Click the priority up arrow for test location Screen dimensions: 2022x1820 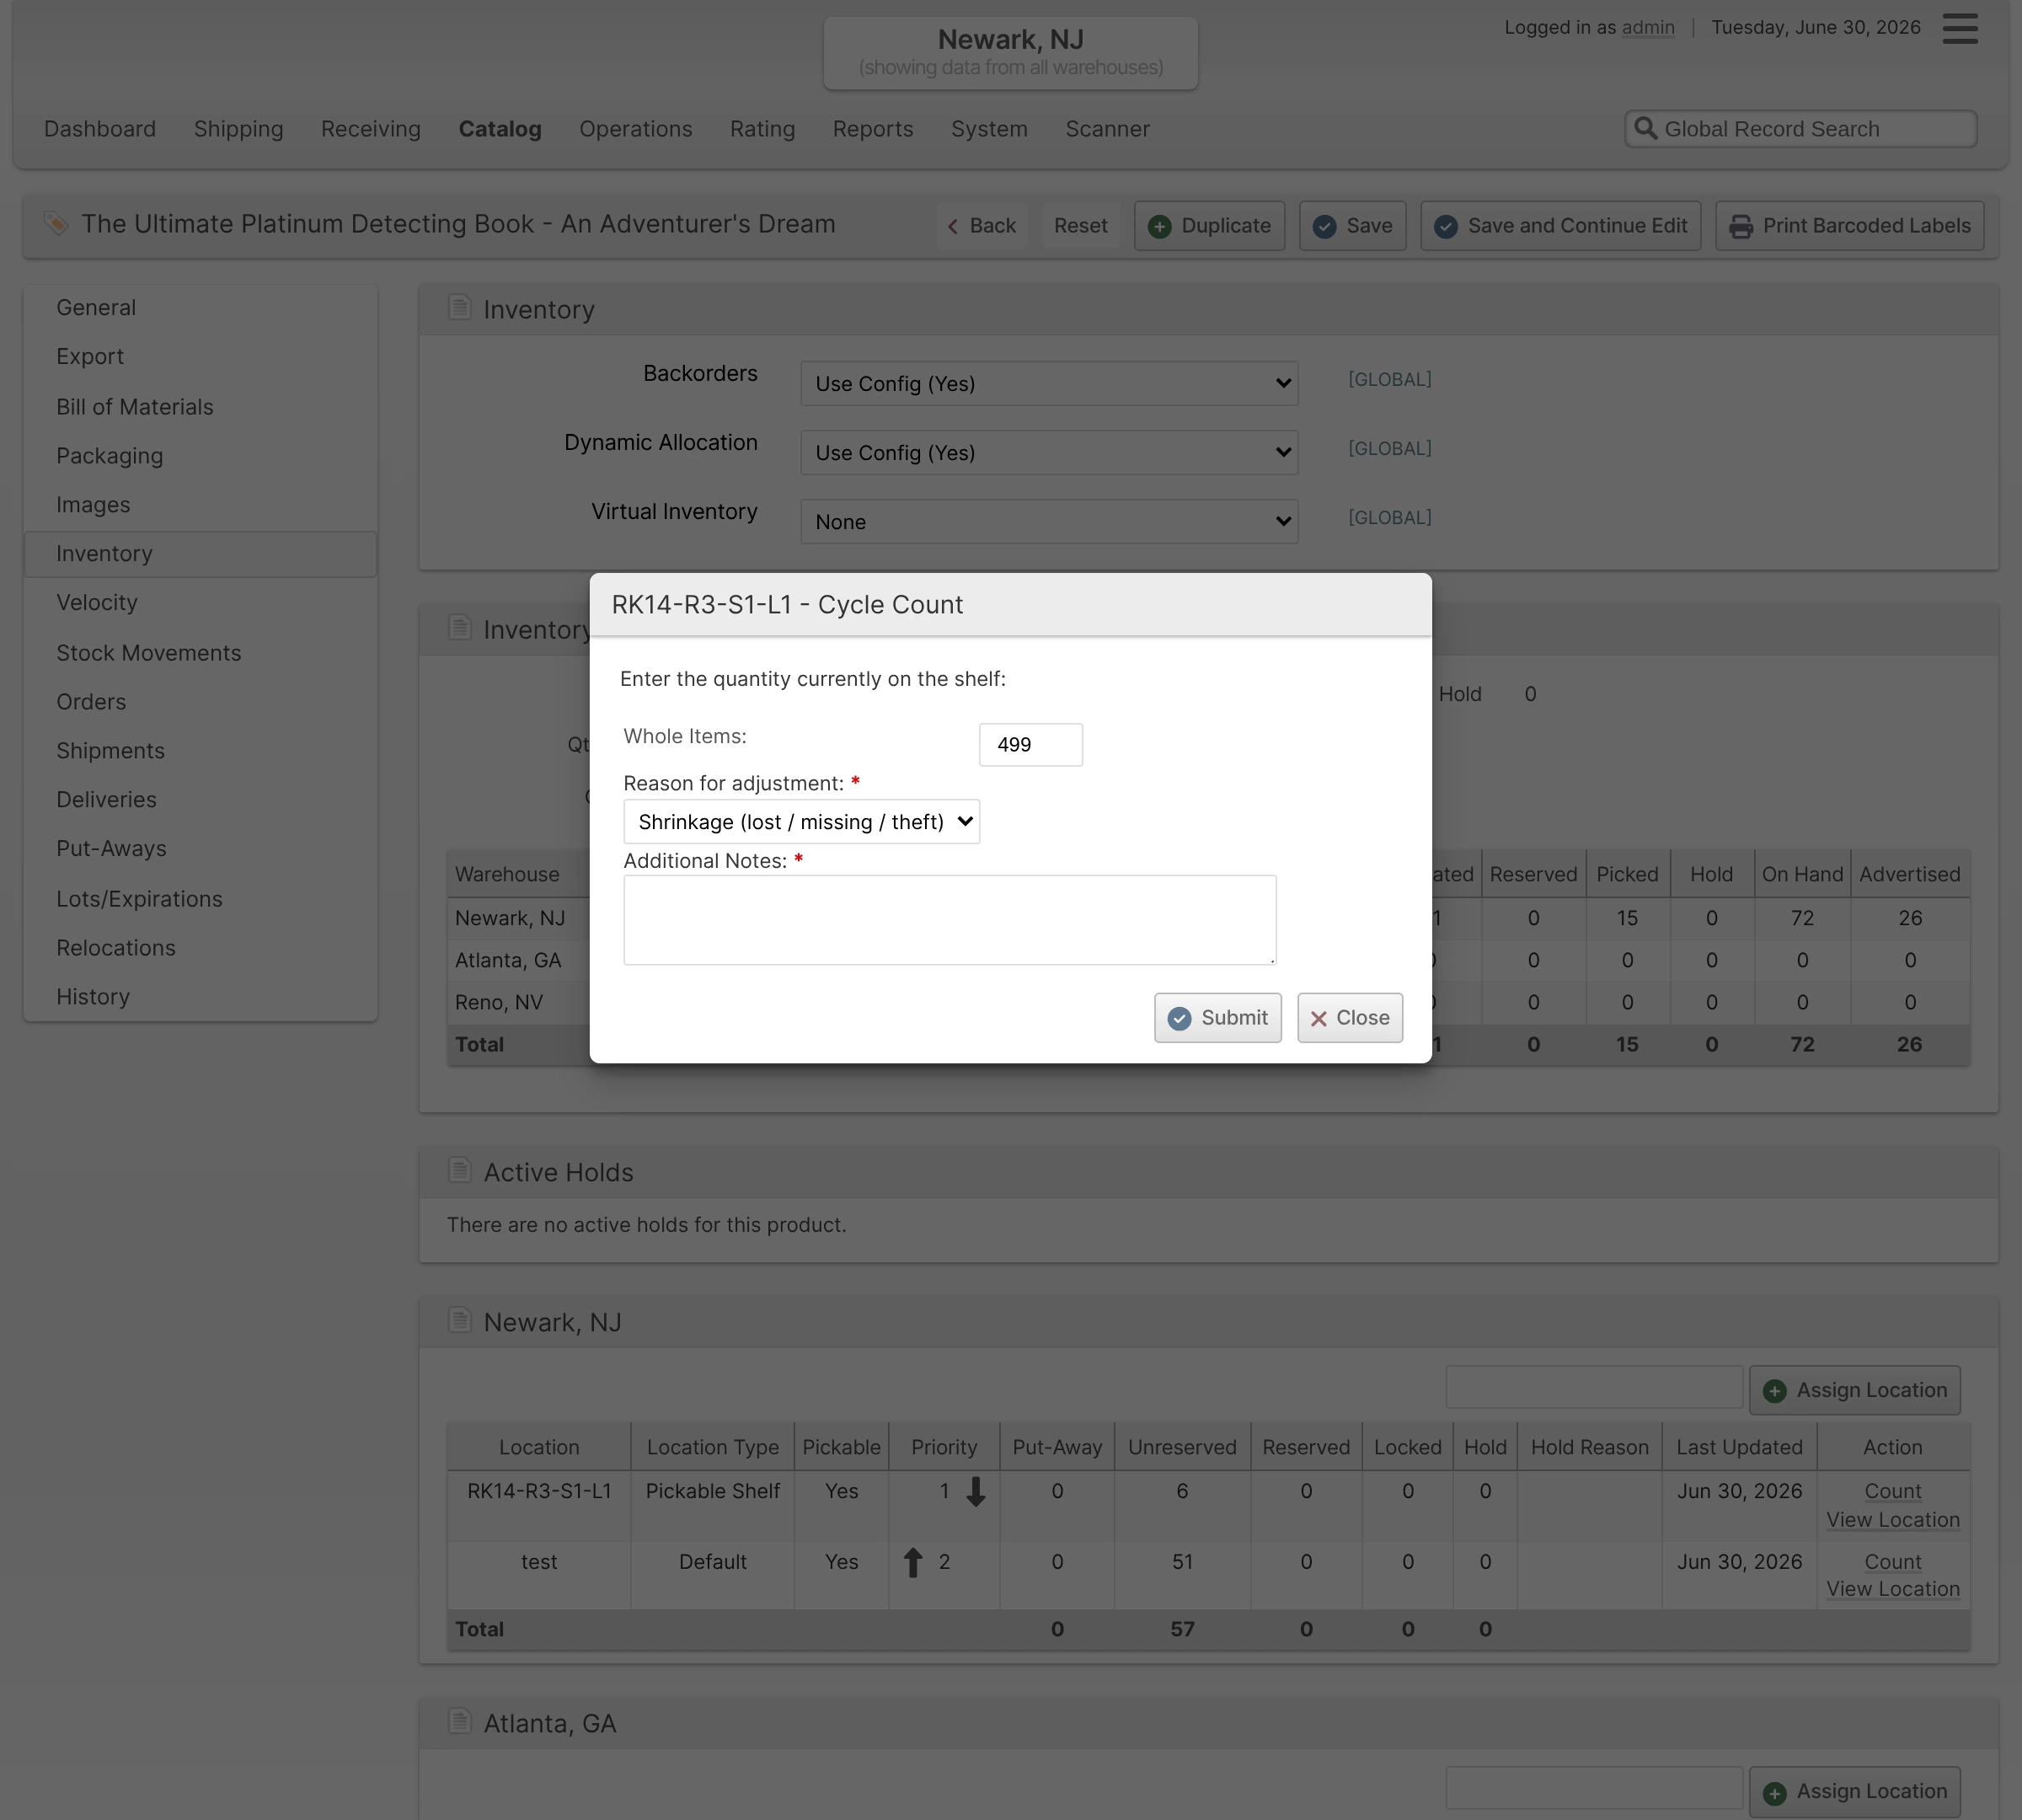click(x=913, y=1562)
